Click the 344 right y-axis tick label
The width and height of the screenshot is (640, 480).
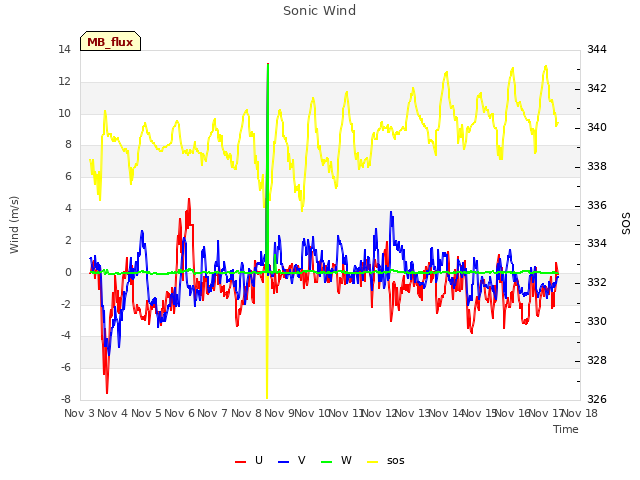pos(597,50)
